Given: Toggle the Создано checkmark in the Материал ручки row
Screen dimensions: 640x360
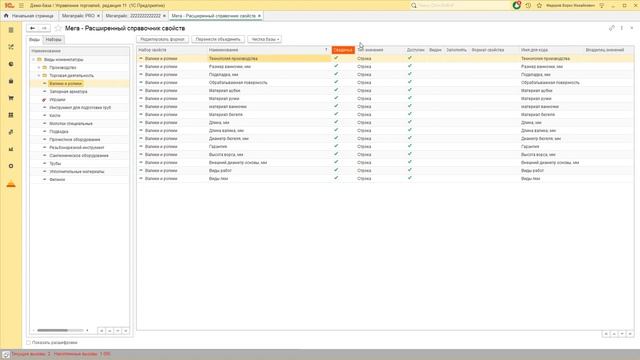Looking at the screenshot, I should (336, 98).
